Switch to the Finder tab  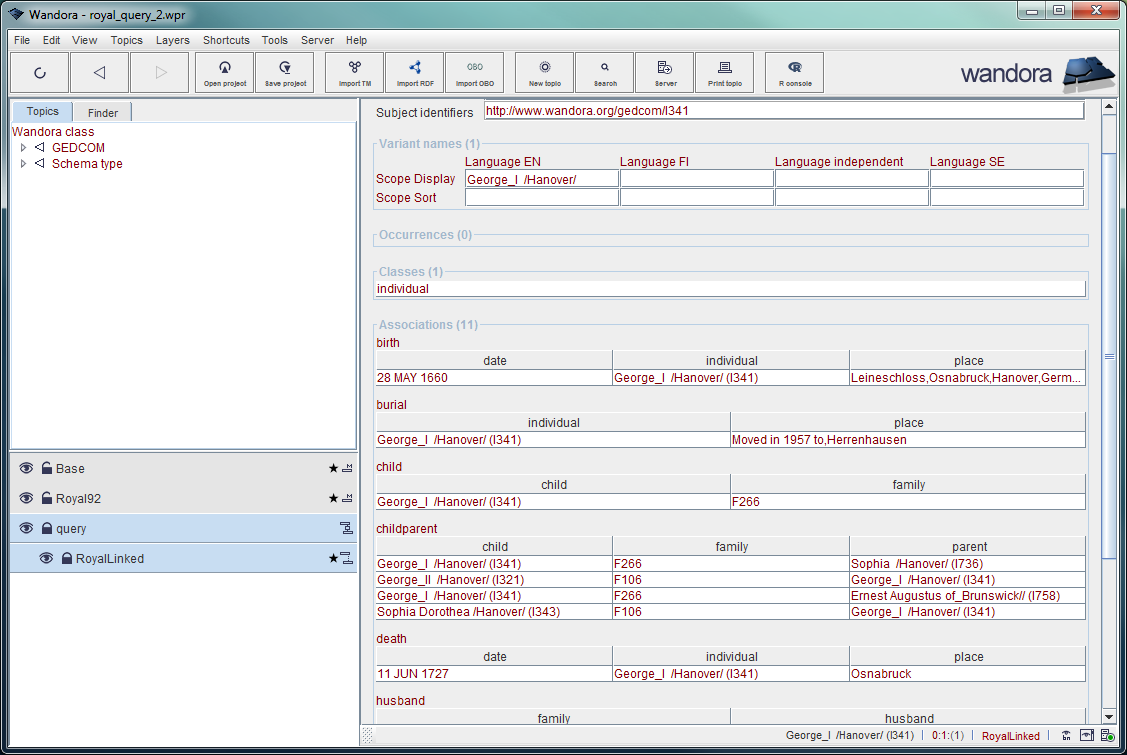point(102,113)
